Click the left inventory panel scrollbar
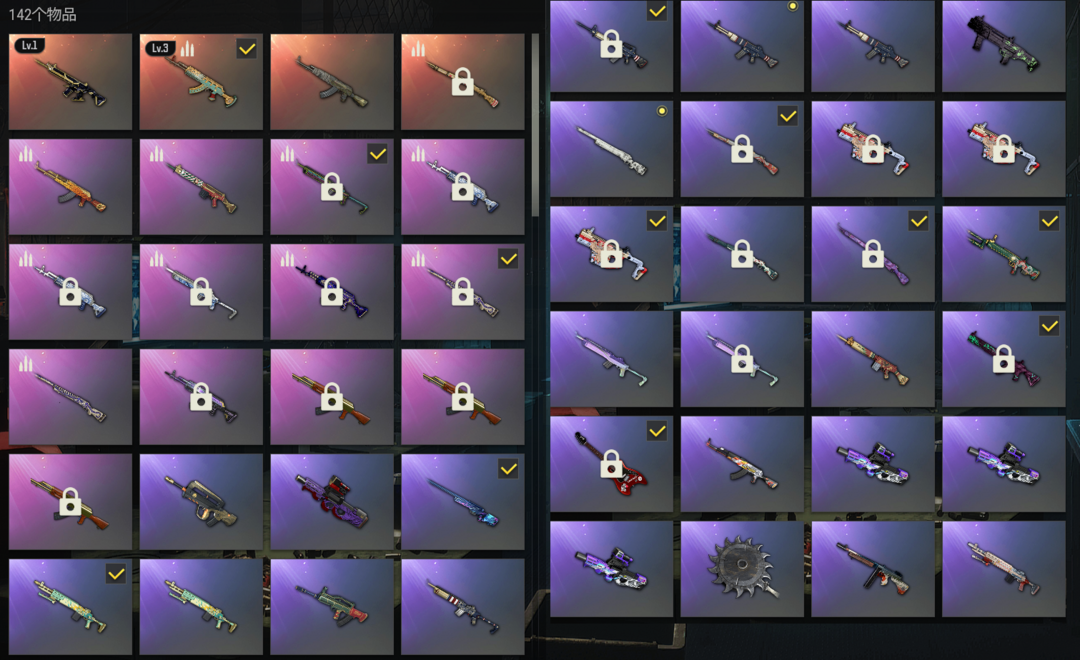Viewport: 1080px width, 660px height. click(535, 124)
